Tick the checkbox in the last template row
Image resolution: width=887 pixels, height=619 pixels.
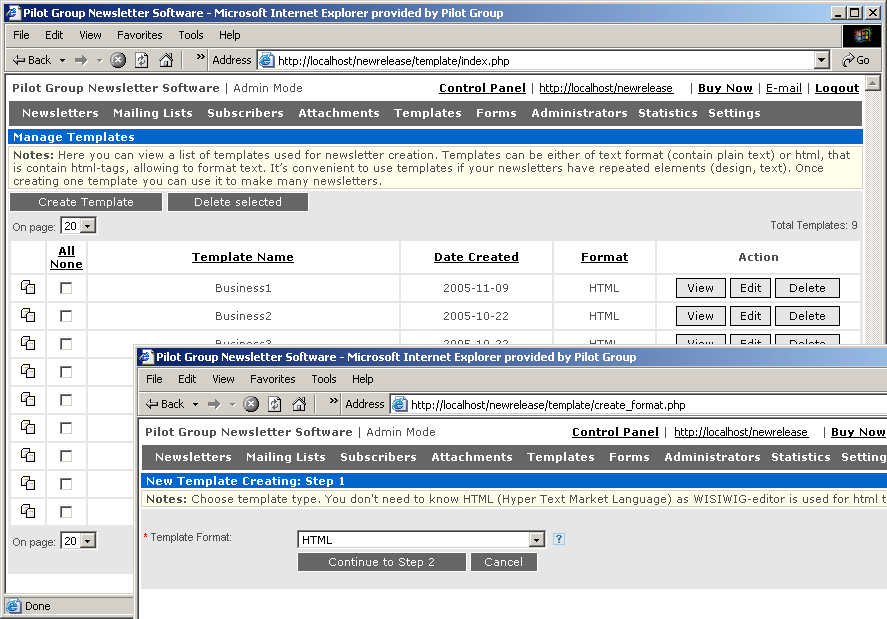[x=66, y=512]
